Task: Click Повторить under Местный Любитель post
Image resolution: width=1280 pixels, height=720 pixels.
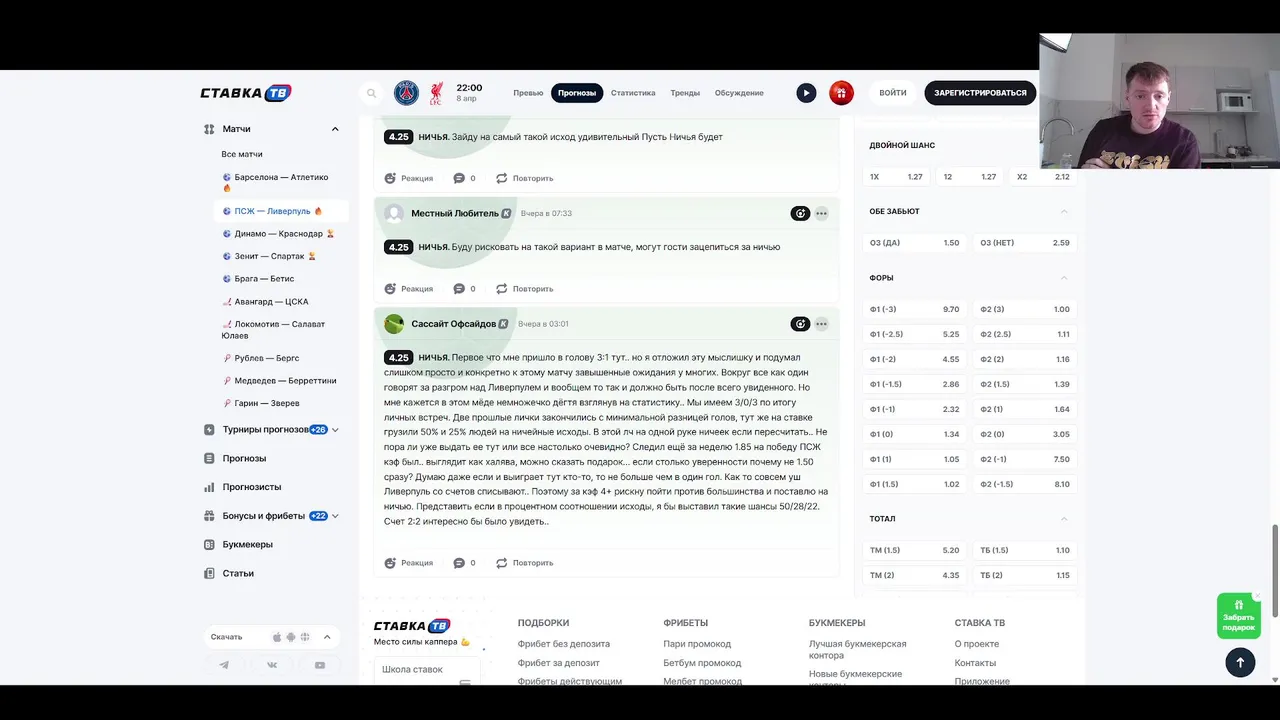Action: click(524, 289)
